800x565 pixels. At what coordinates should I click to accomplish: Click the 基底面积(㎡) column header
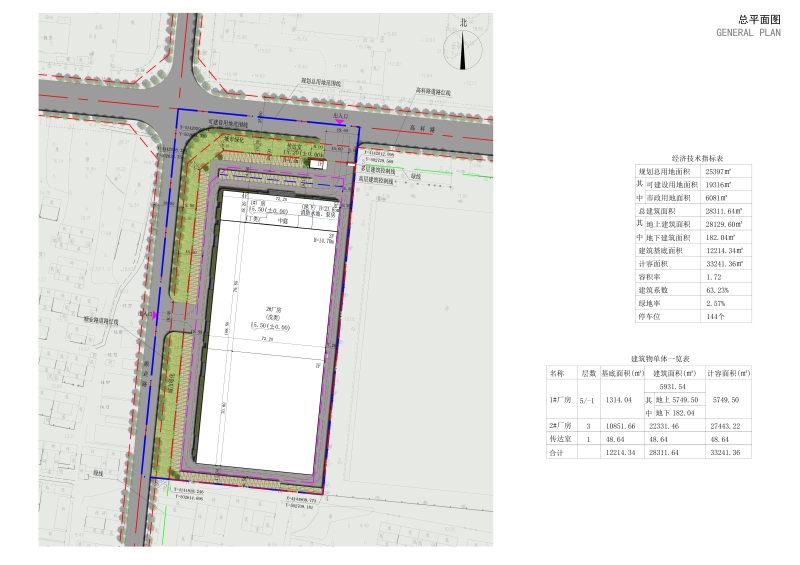[x=622, y=374]
